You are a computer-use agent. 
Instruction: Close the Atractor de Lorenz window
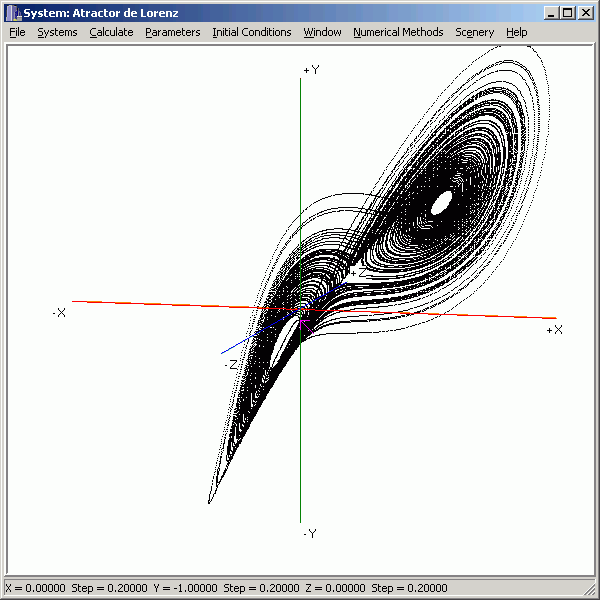coord(585,13)
